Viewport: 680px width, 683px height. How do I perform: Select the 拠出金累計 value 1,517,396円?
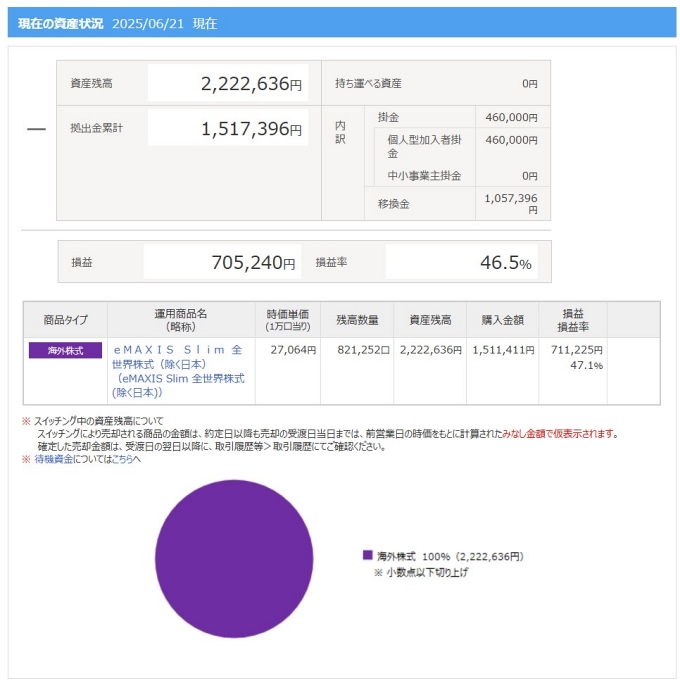pyautogui.click(x=251, y=128)
